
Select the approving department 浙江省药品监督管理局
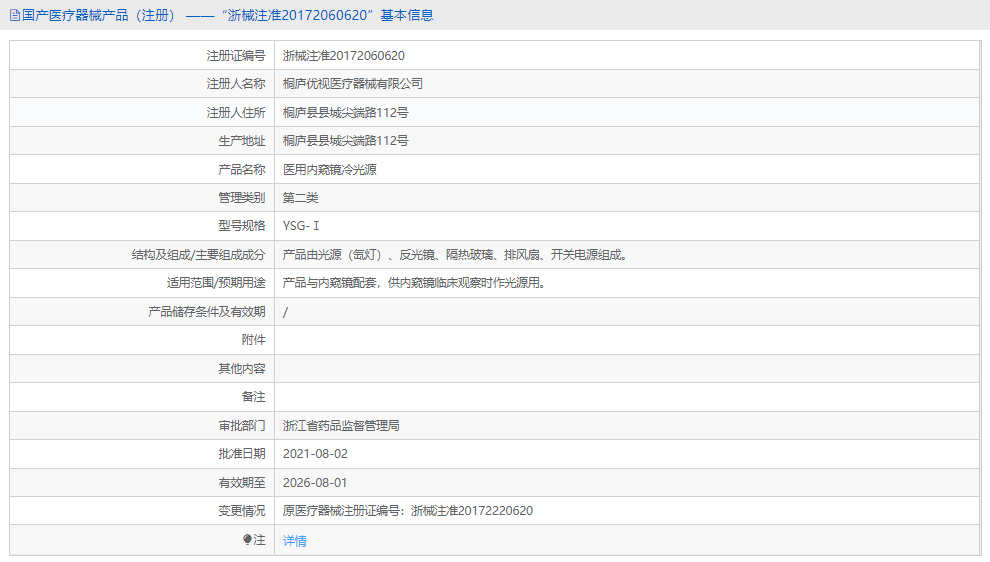(341, 426)
